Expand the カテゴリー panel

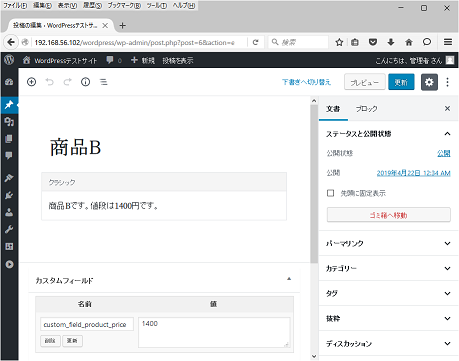(388, 268)
